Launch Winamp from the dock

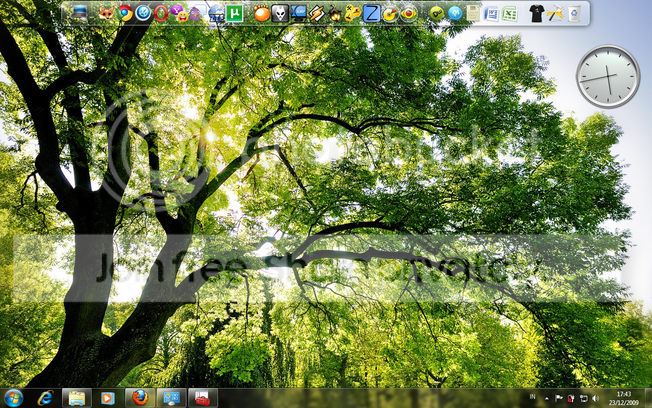[x=317, y=13]
